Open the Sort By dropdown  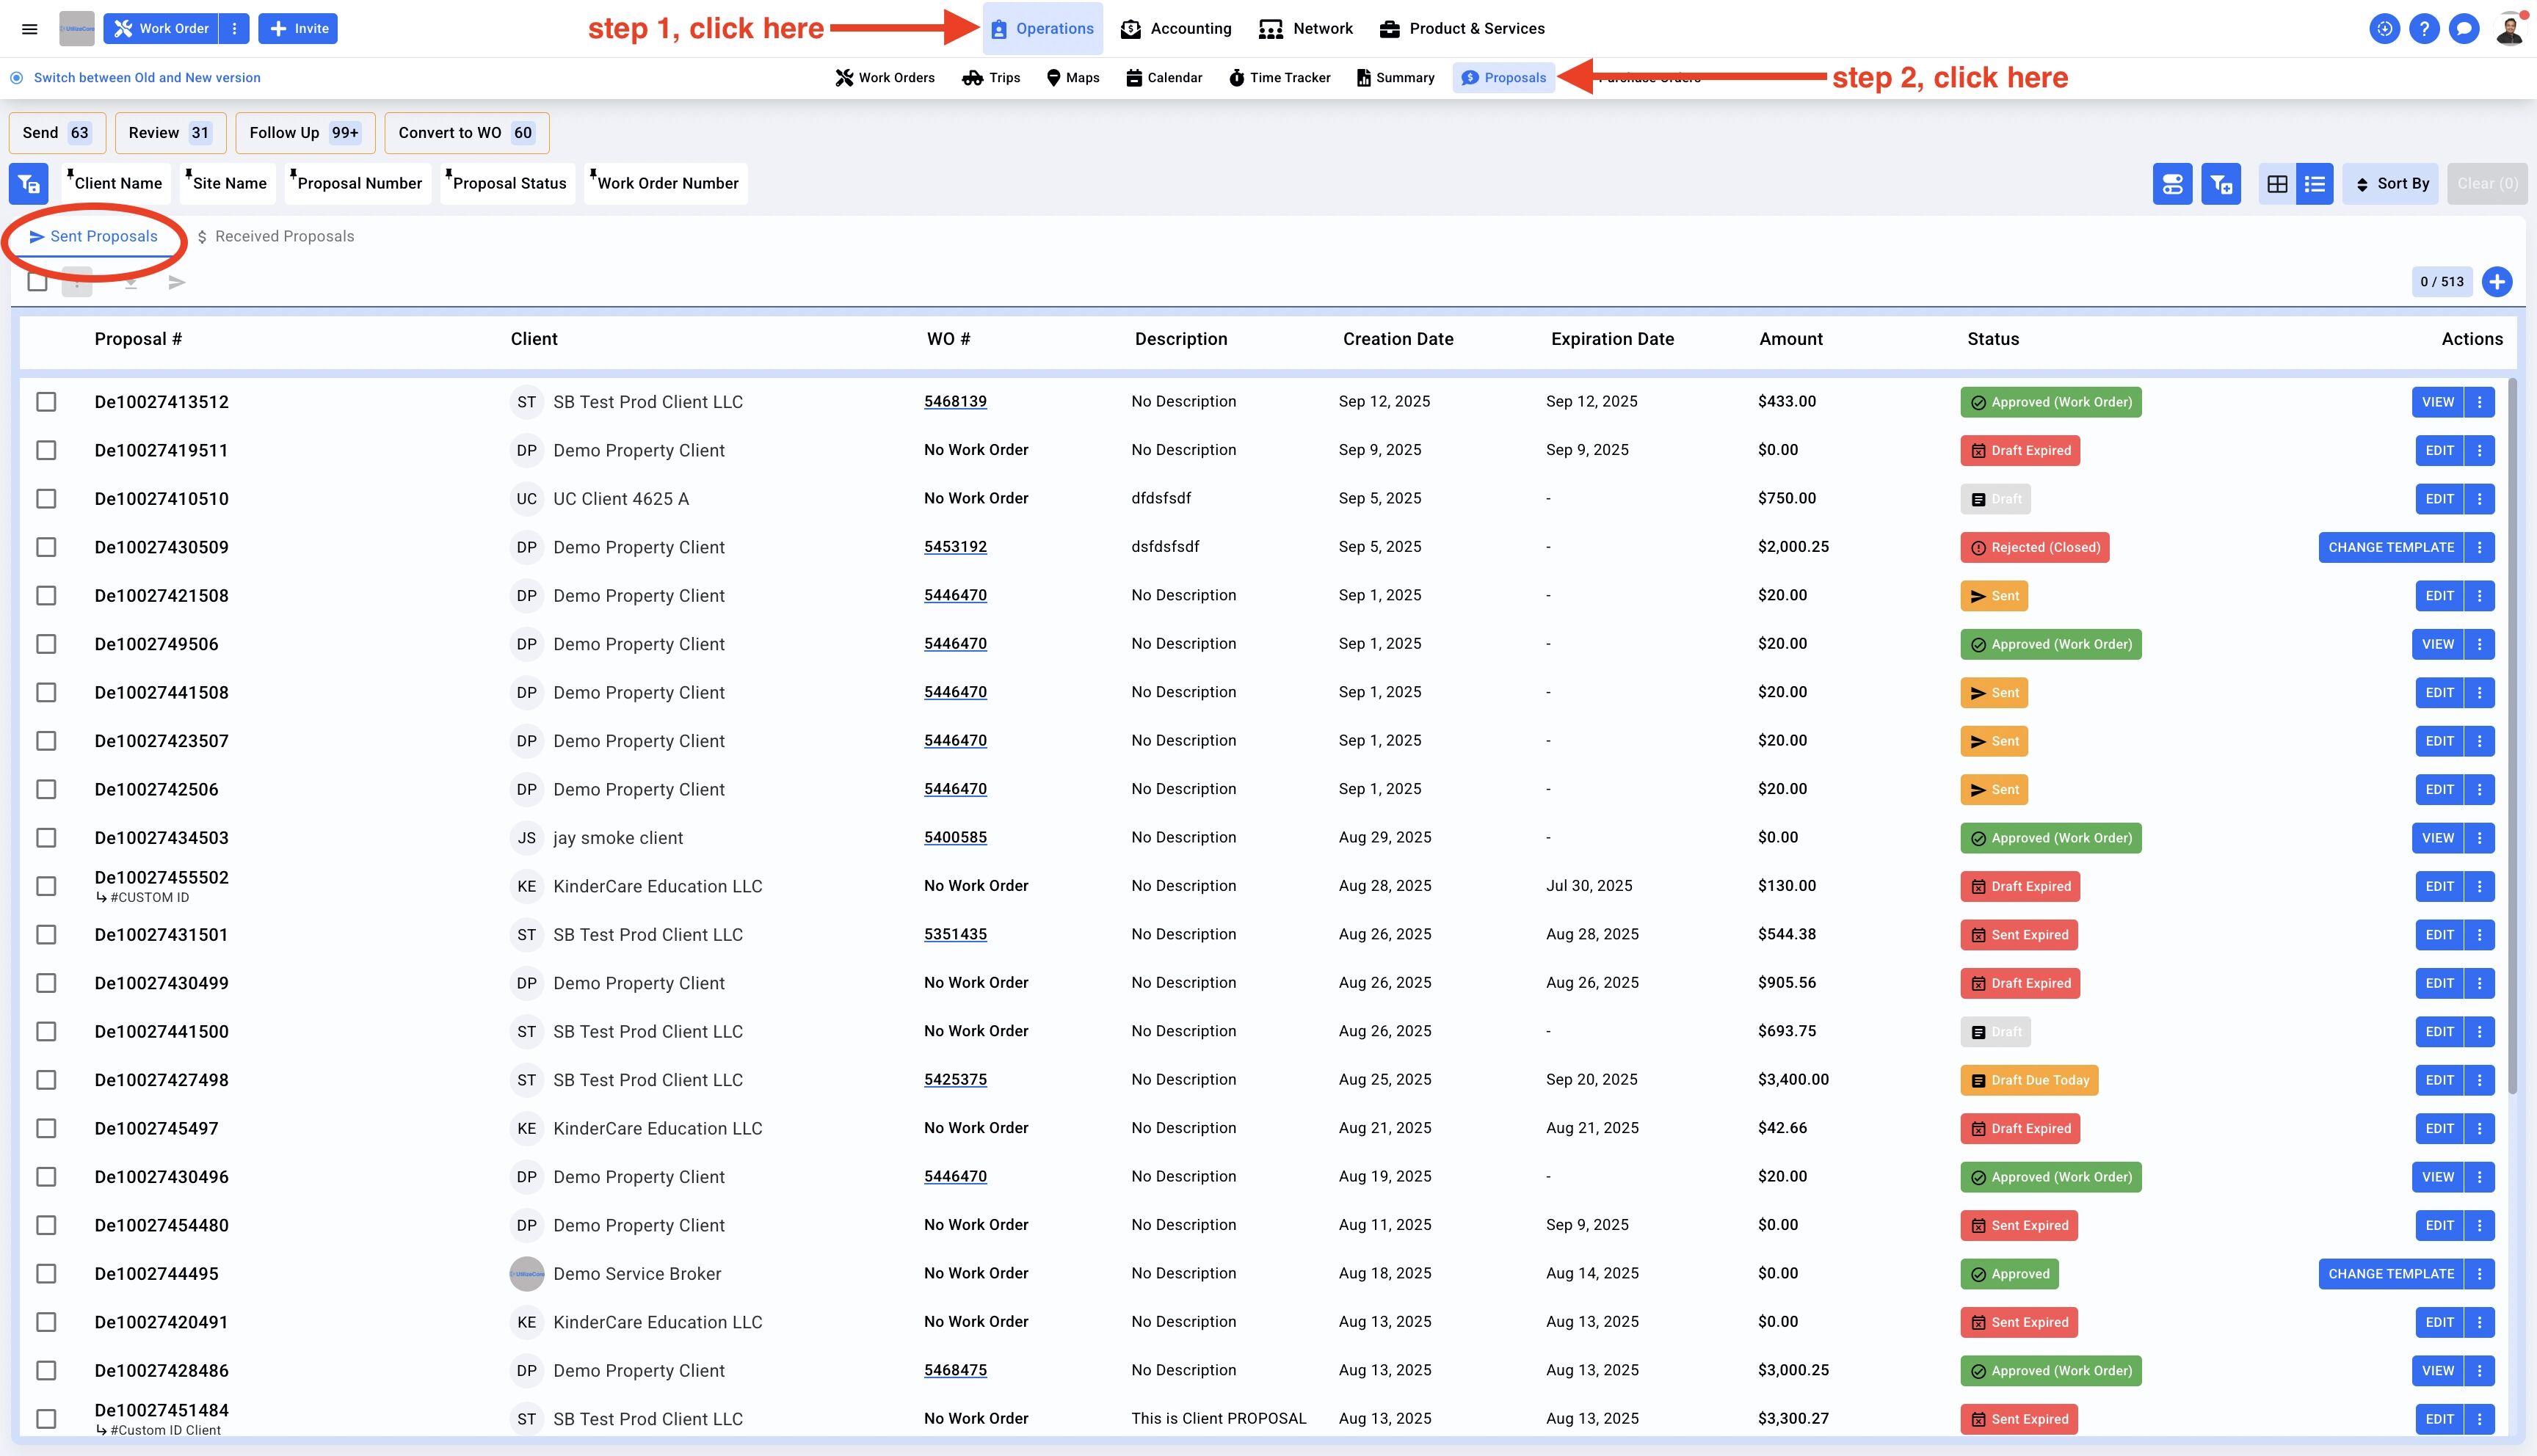[2392, 184]
